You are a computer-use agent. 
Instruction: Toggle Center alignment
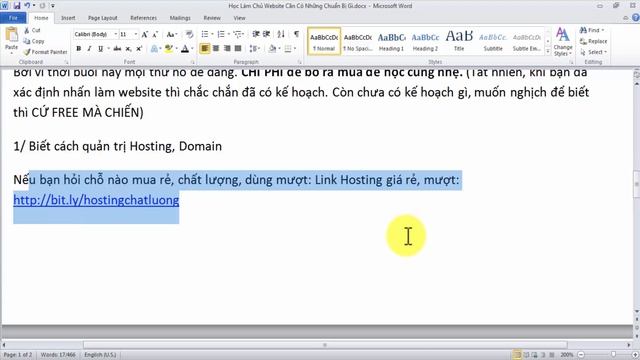pyautogui.click(x=216, y=49)
